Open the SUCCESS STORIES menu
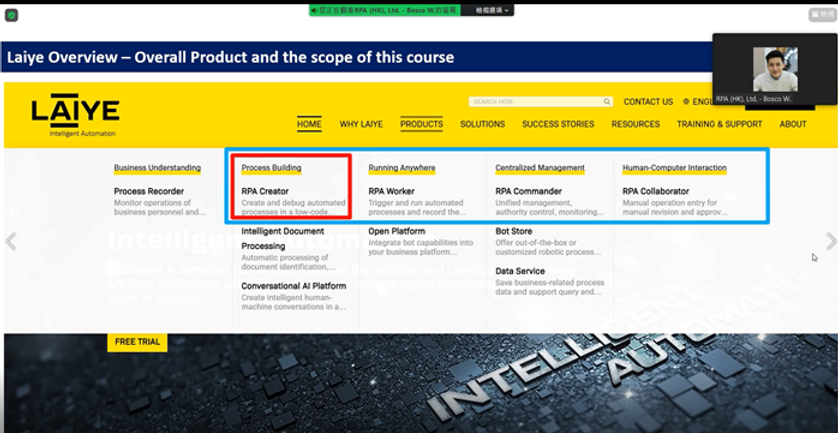838x433 pixels. click(558, 124)
